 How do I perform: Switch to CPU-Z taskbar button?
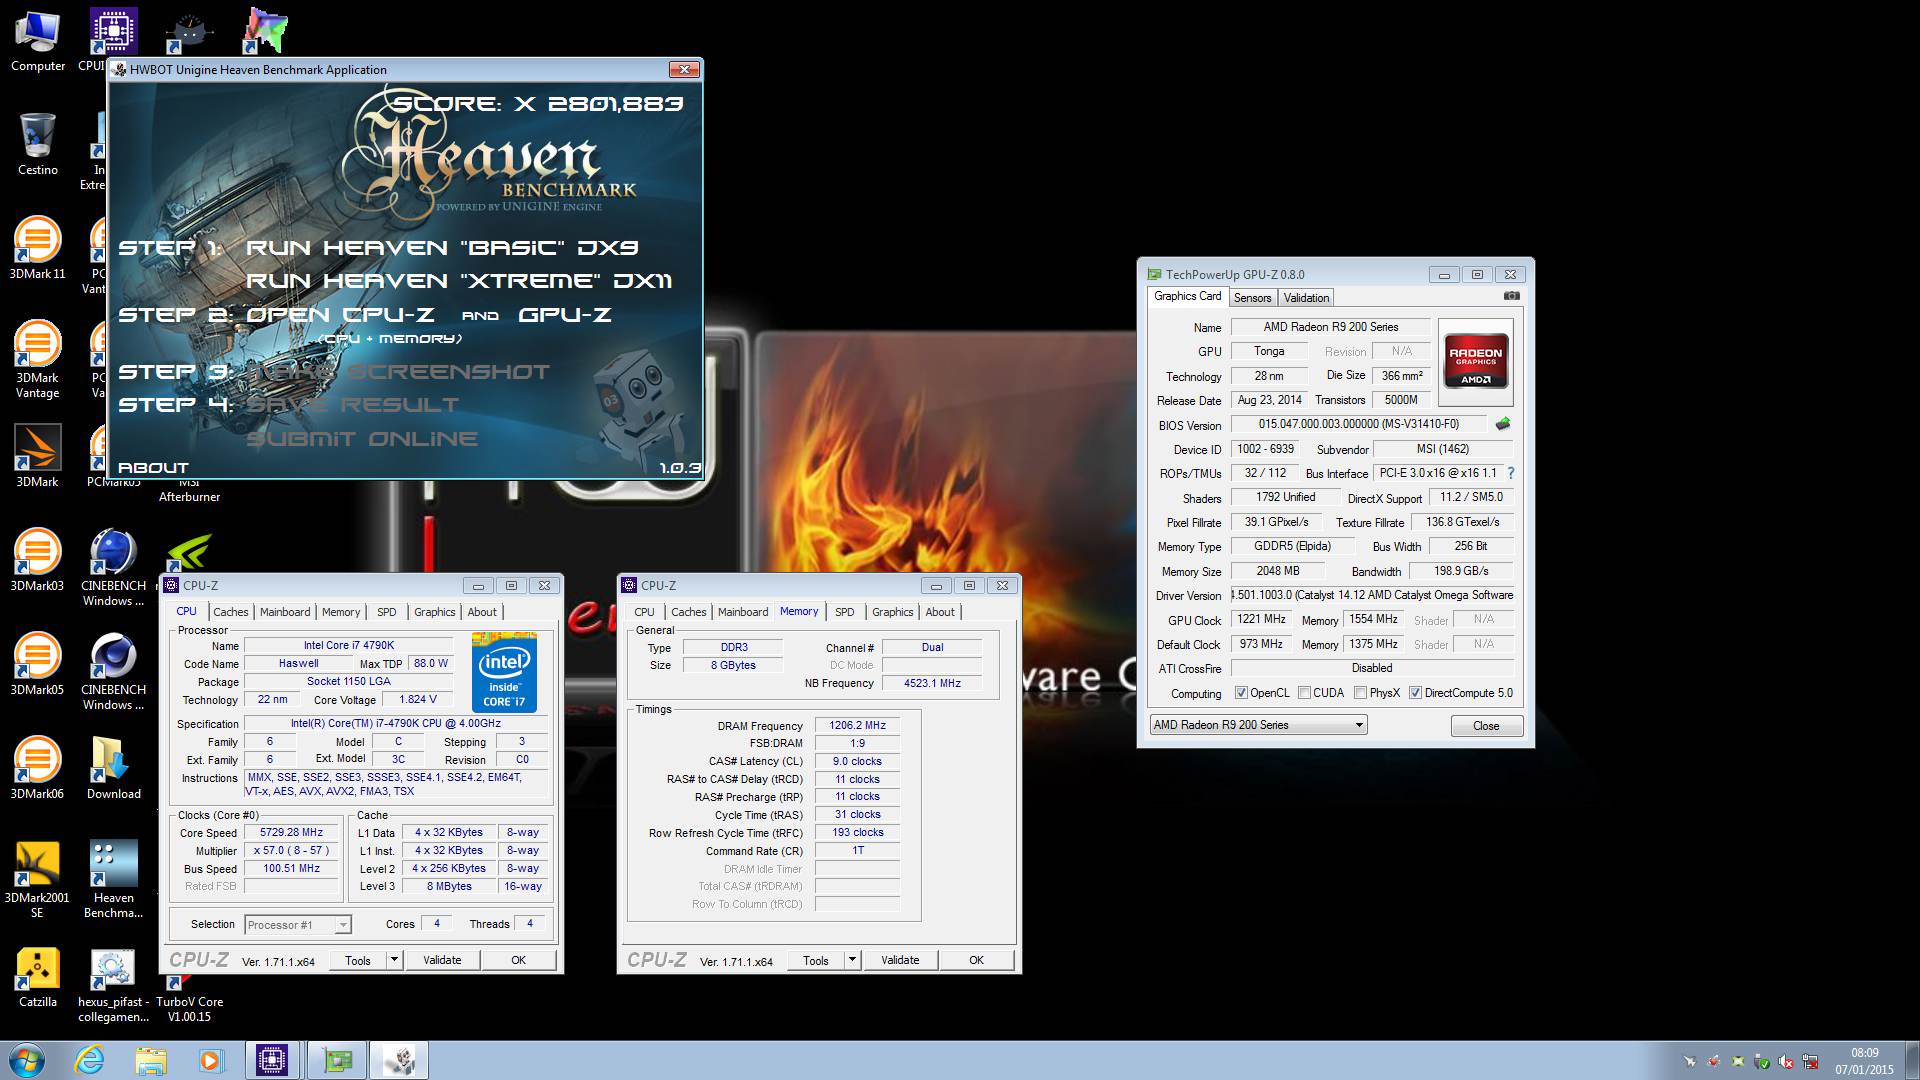click(272, 1060)
